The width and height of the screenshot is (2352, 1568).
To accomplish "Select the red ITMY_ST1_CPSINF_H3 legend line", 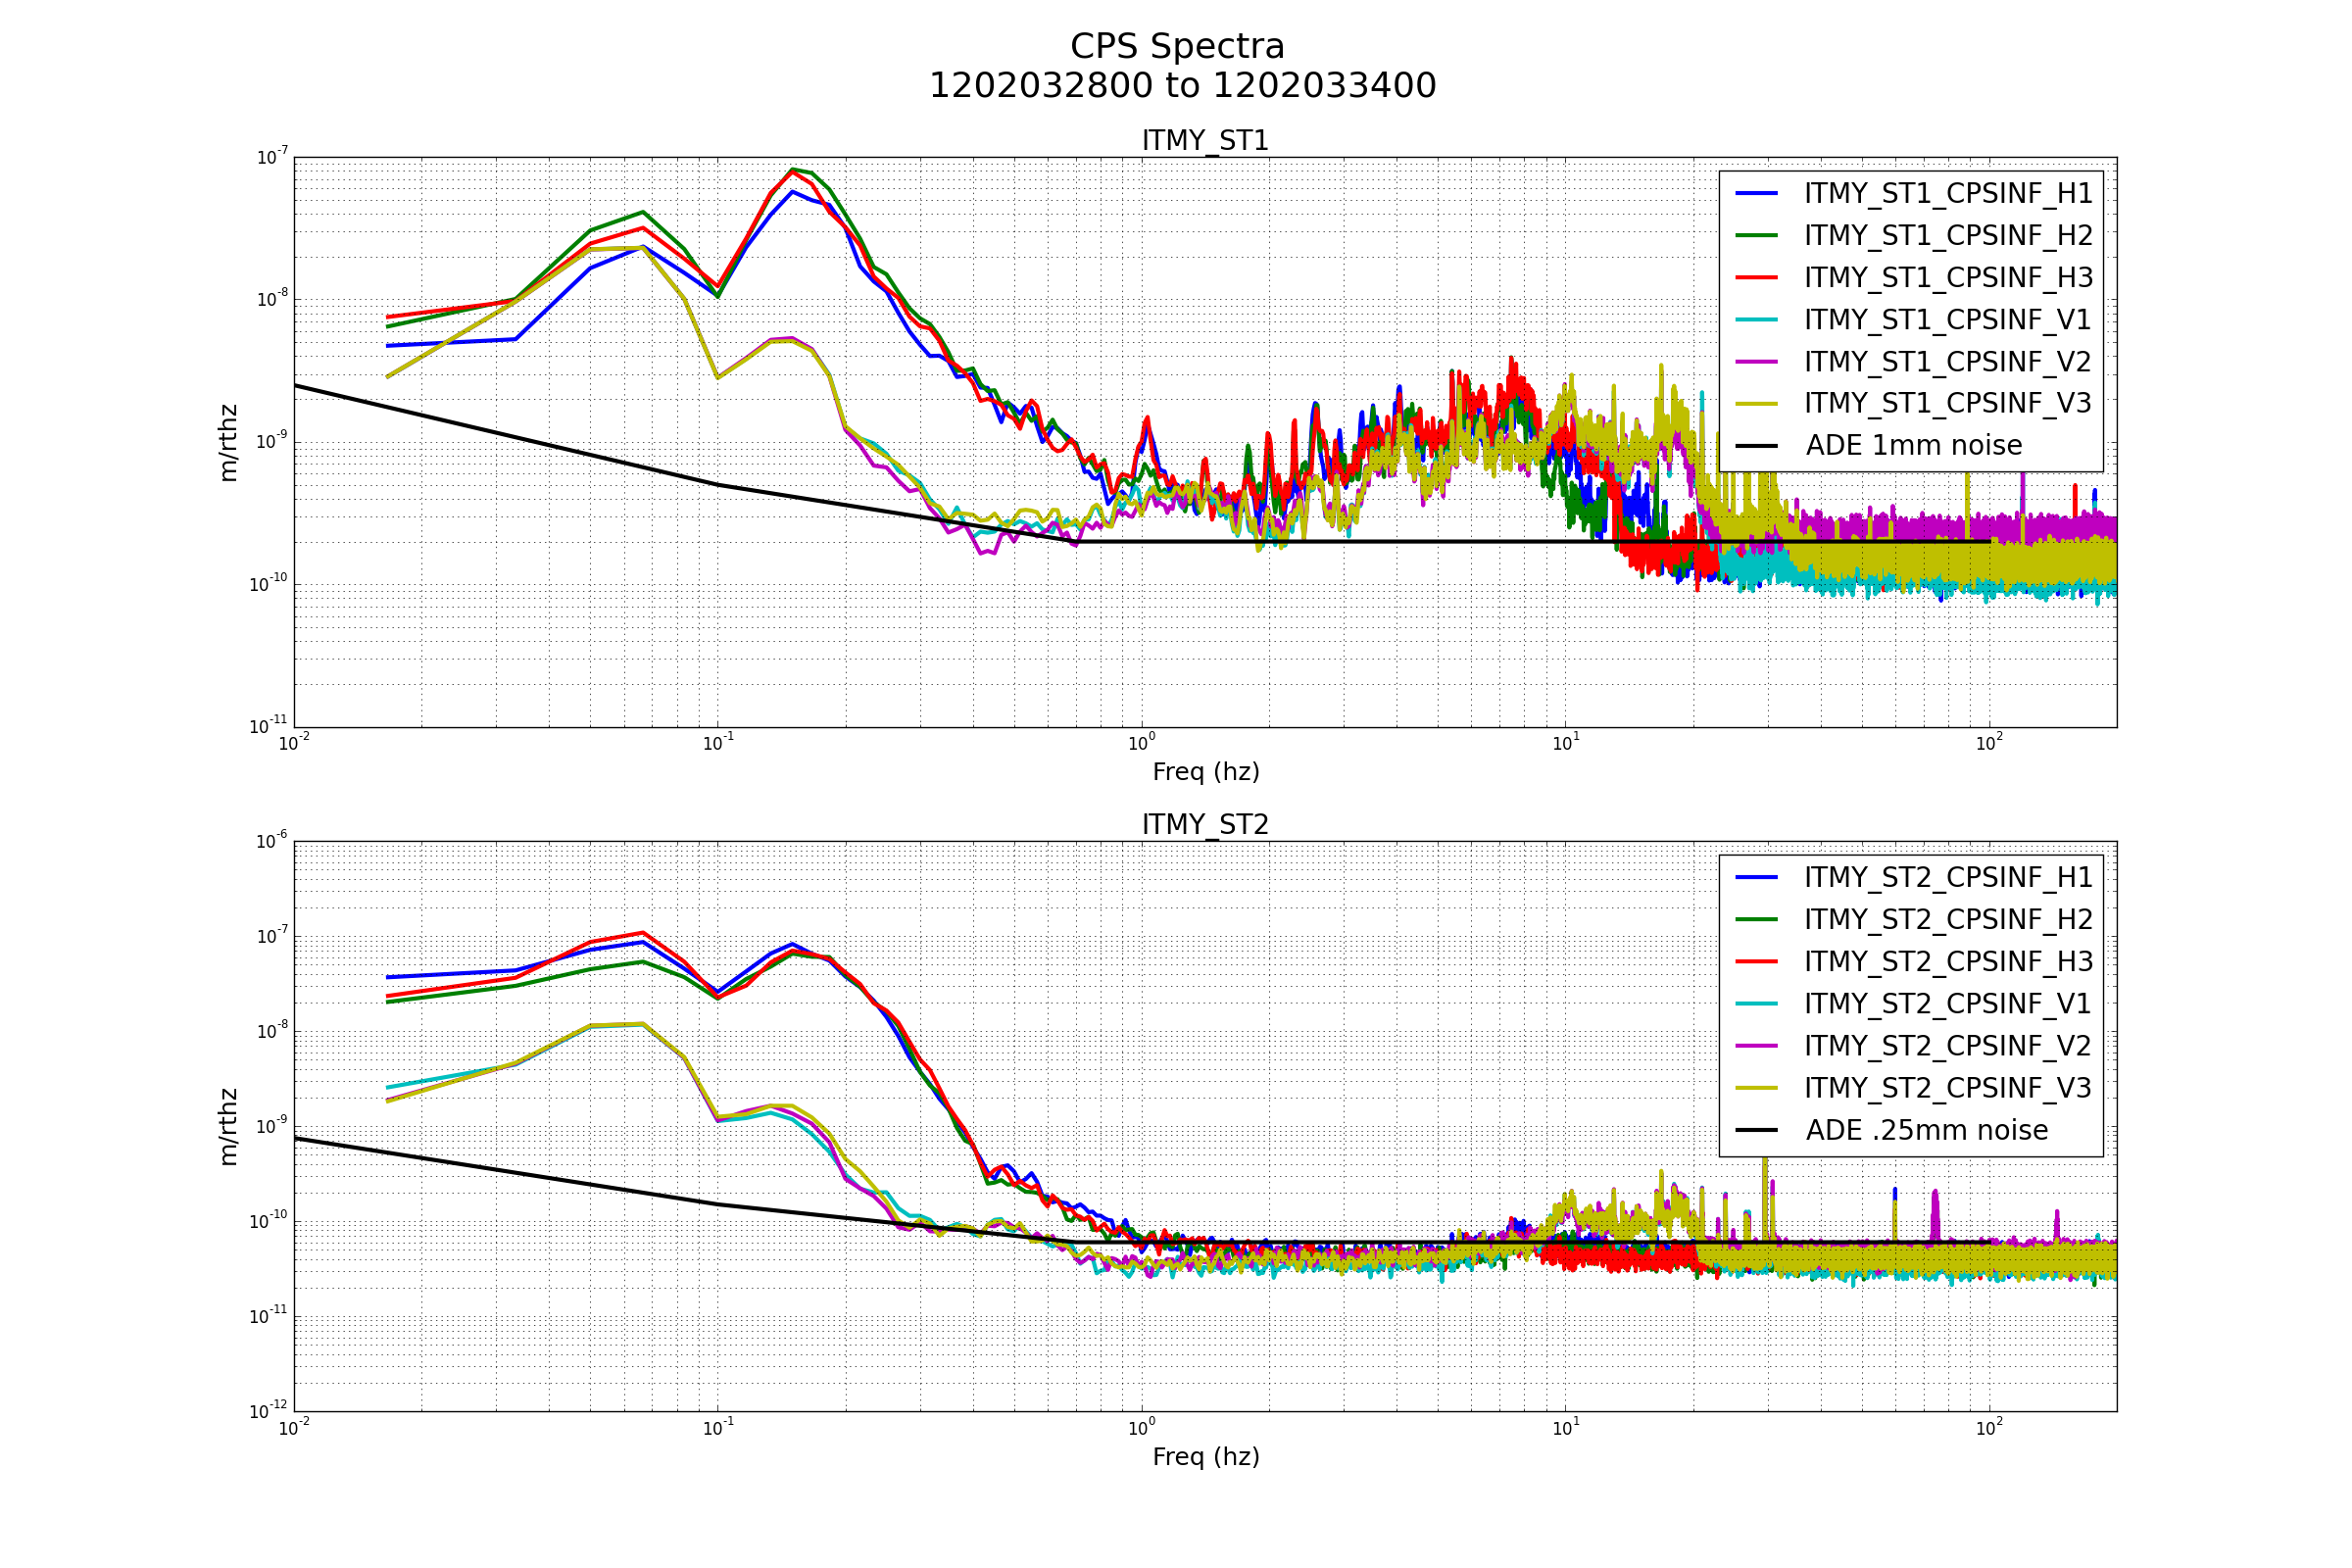I will [x=1756, y=278].
